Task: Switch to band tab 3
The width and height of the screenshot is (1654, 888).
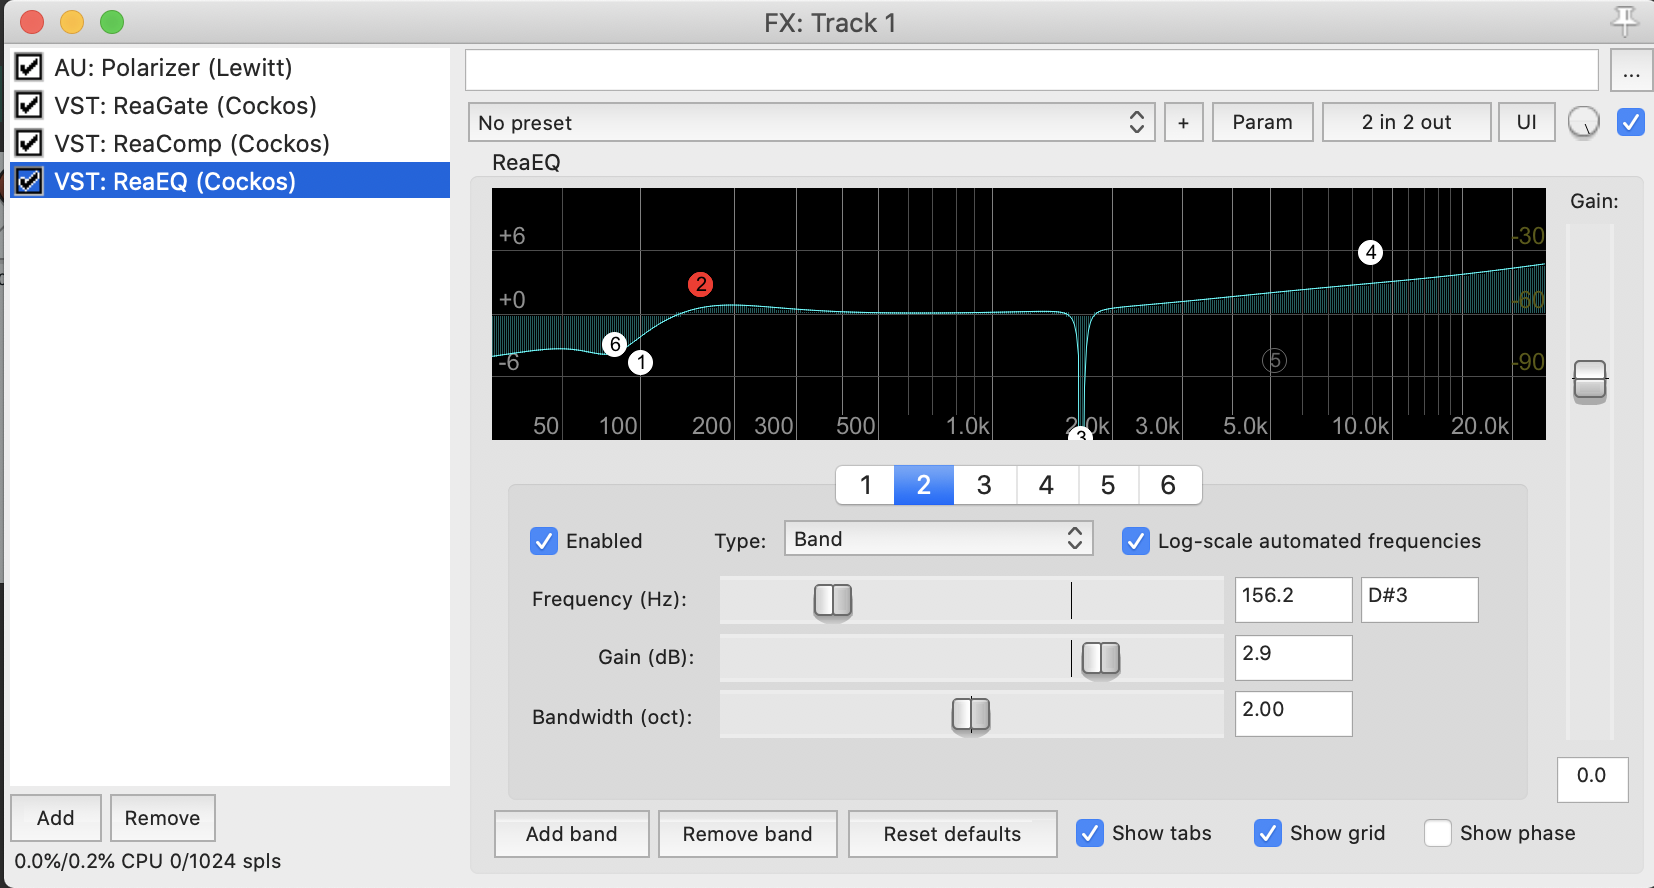Action: (x=984, y=485)
